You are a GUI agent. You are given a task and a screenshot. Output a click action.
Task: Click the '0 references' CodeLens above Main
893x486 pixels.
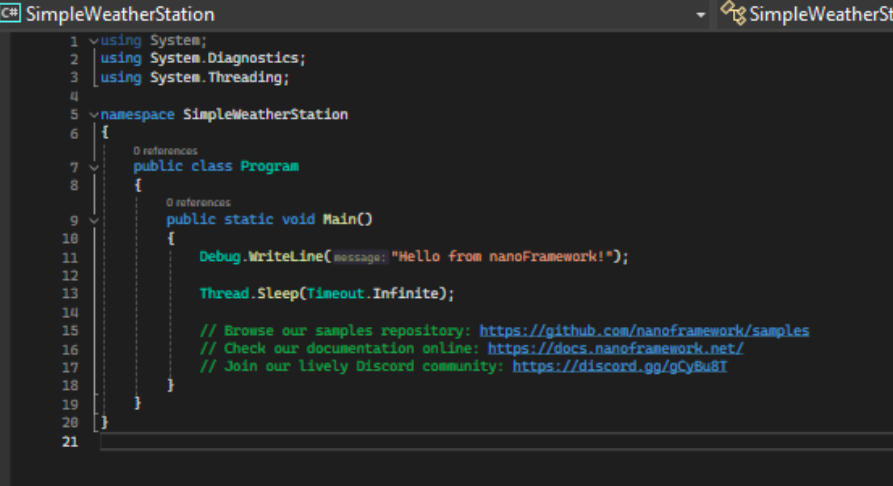[198, 203]
